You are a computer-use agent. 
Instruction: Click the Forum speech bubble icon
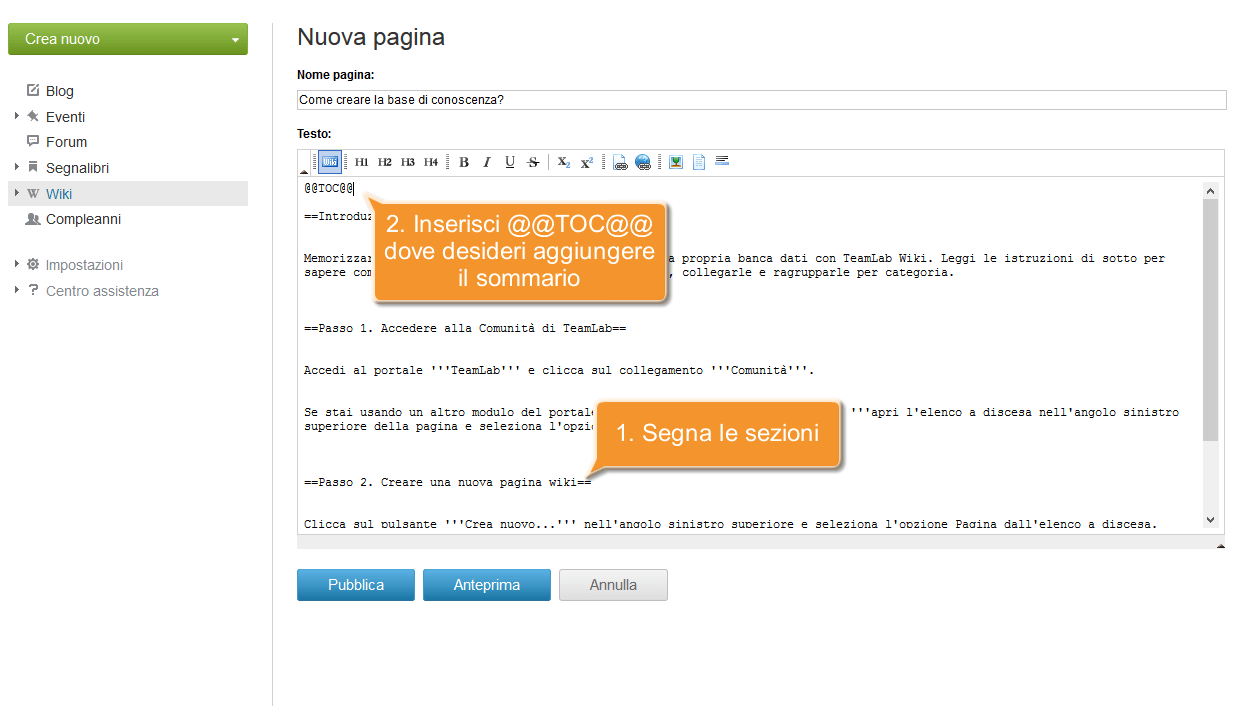tap(33, 141)
